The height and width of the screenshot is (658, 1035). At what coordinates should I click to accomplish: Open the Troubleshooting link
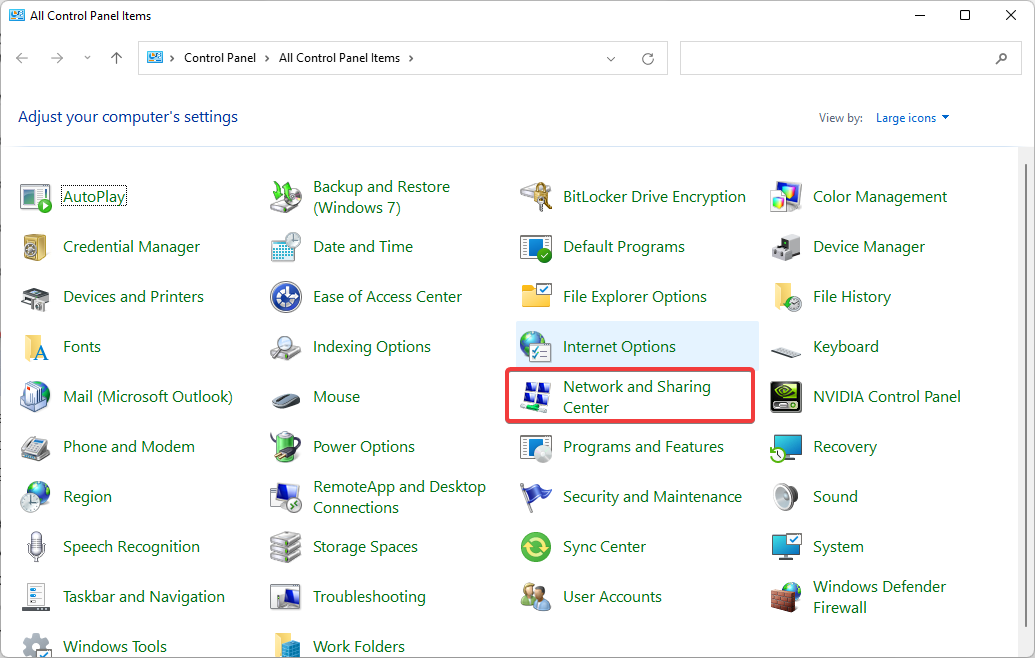369,597
